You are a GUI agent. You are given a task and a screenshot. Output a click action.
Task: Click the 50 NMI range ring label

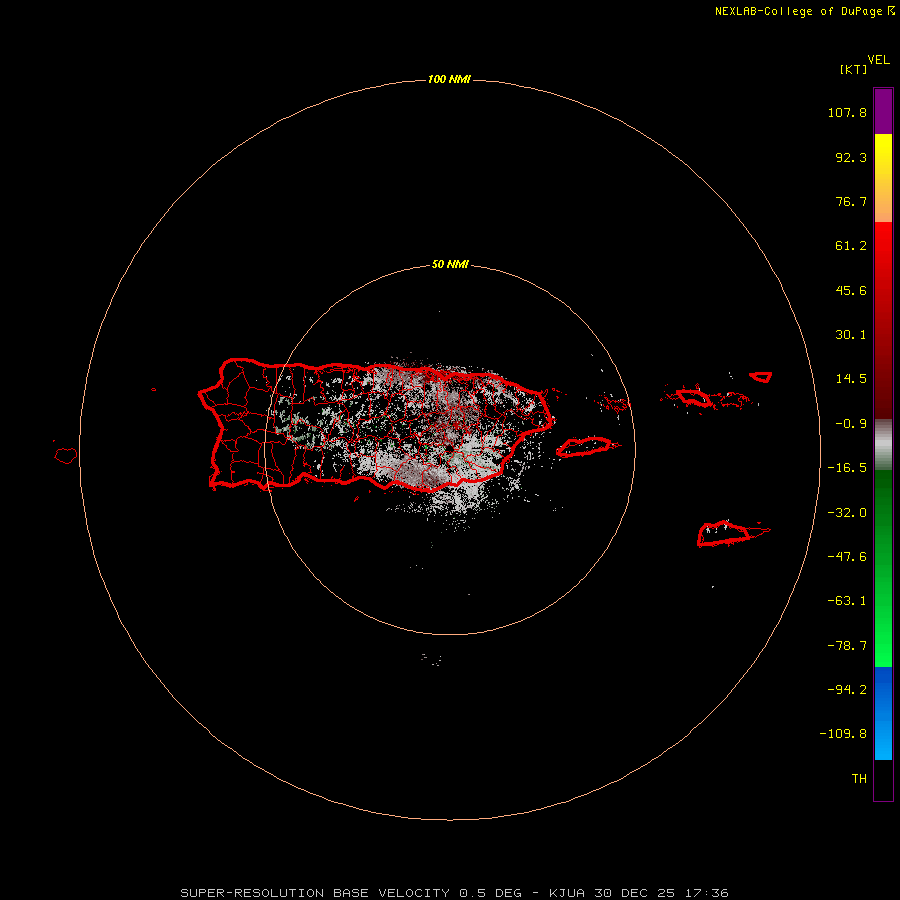(450, 265)
